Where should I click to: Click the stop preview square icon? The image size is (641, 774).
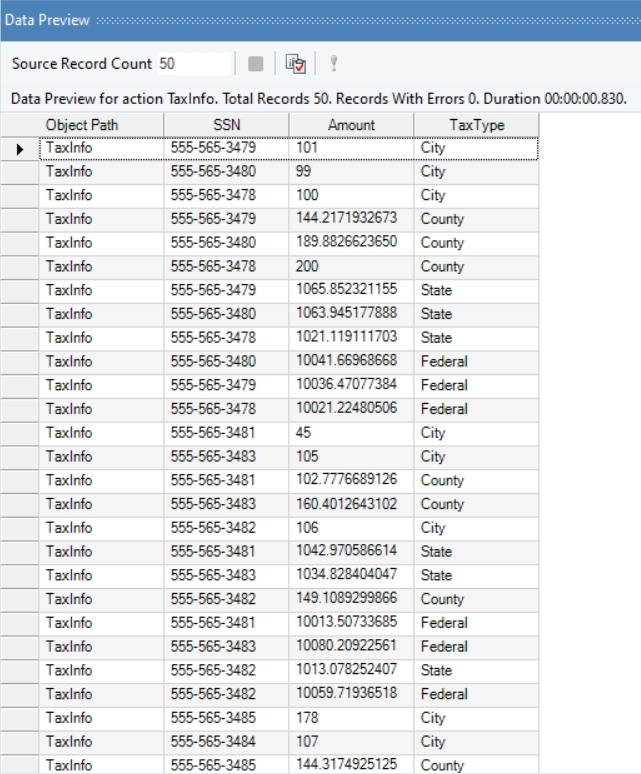(x=256, y=64)
